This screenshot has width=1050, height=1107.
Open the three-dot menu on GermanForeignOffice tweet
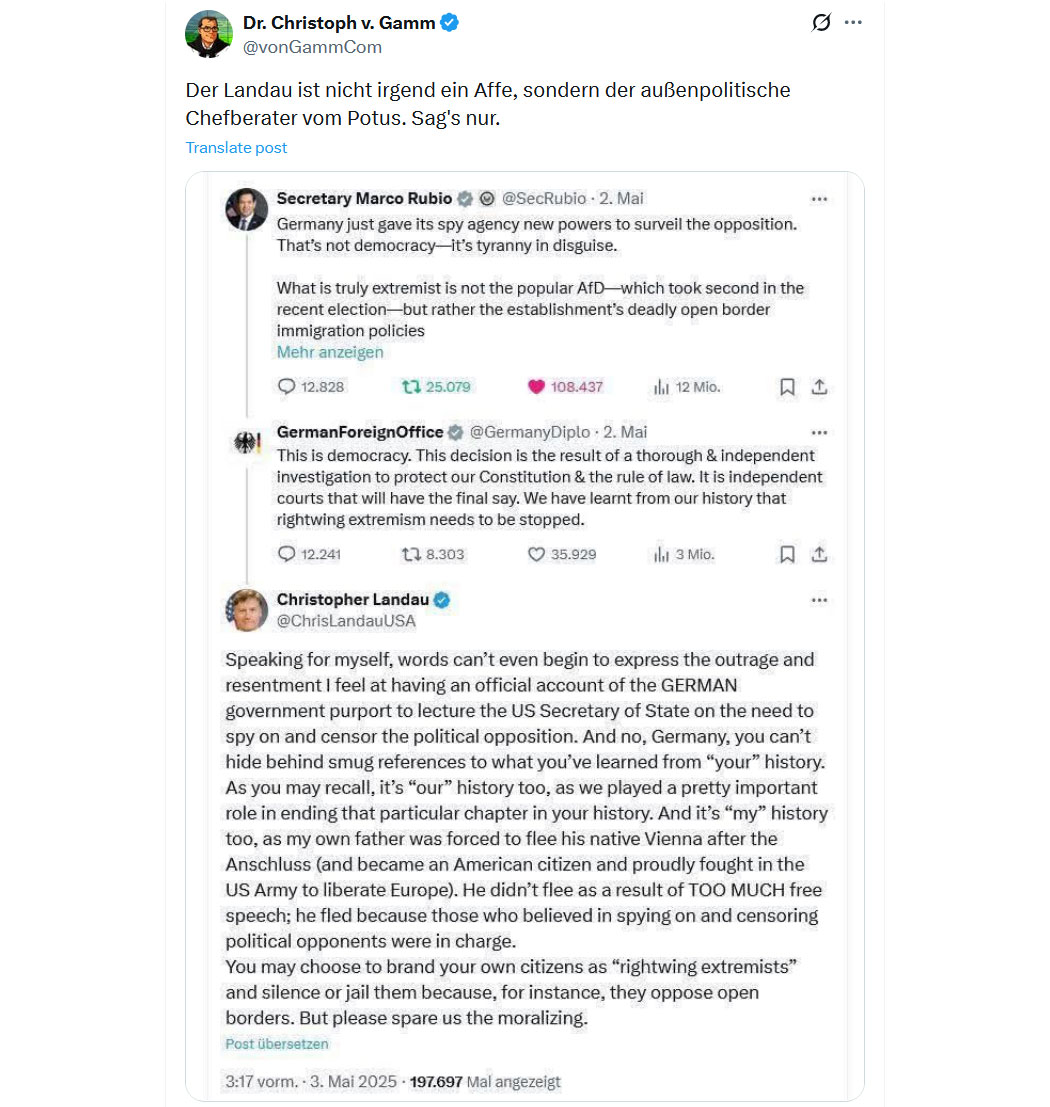tap(819, 433)
